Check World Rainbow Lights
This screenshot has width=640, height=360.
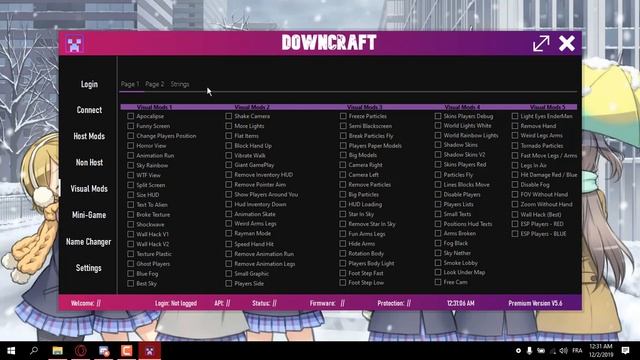(438, 135)
